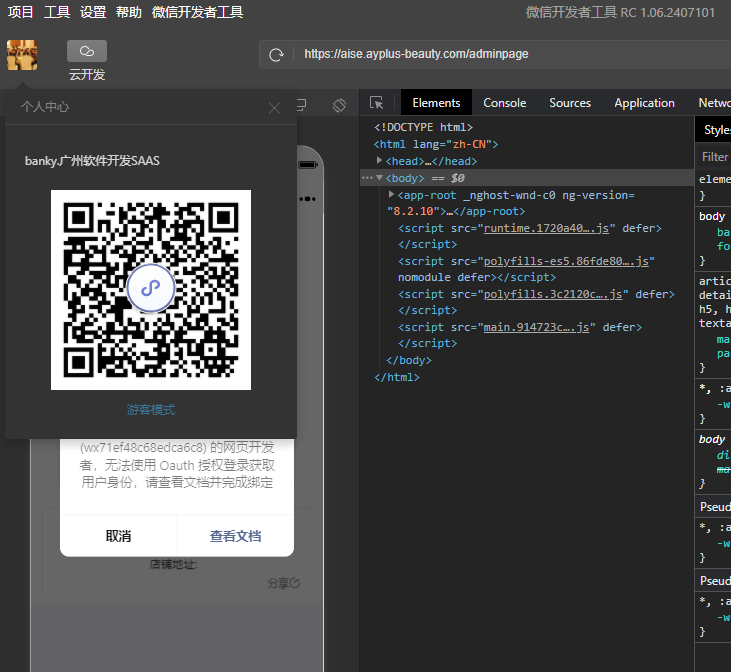
Task: Open the runtime.1720a40 js link
Action: click(546, 228)
